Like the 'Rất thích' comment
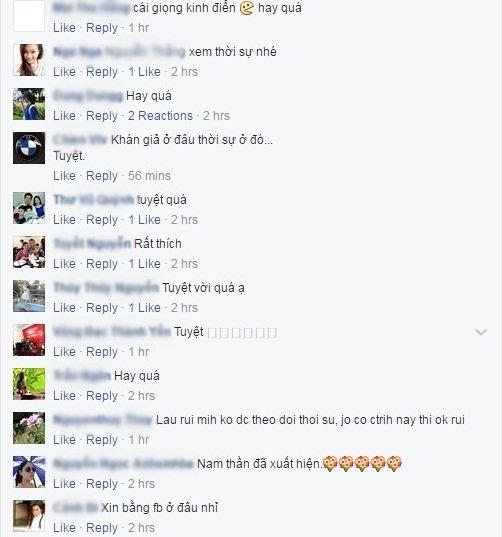 pyautogui.click(x=64, y=264)
